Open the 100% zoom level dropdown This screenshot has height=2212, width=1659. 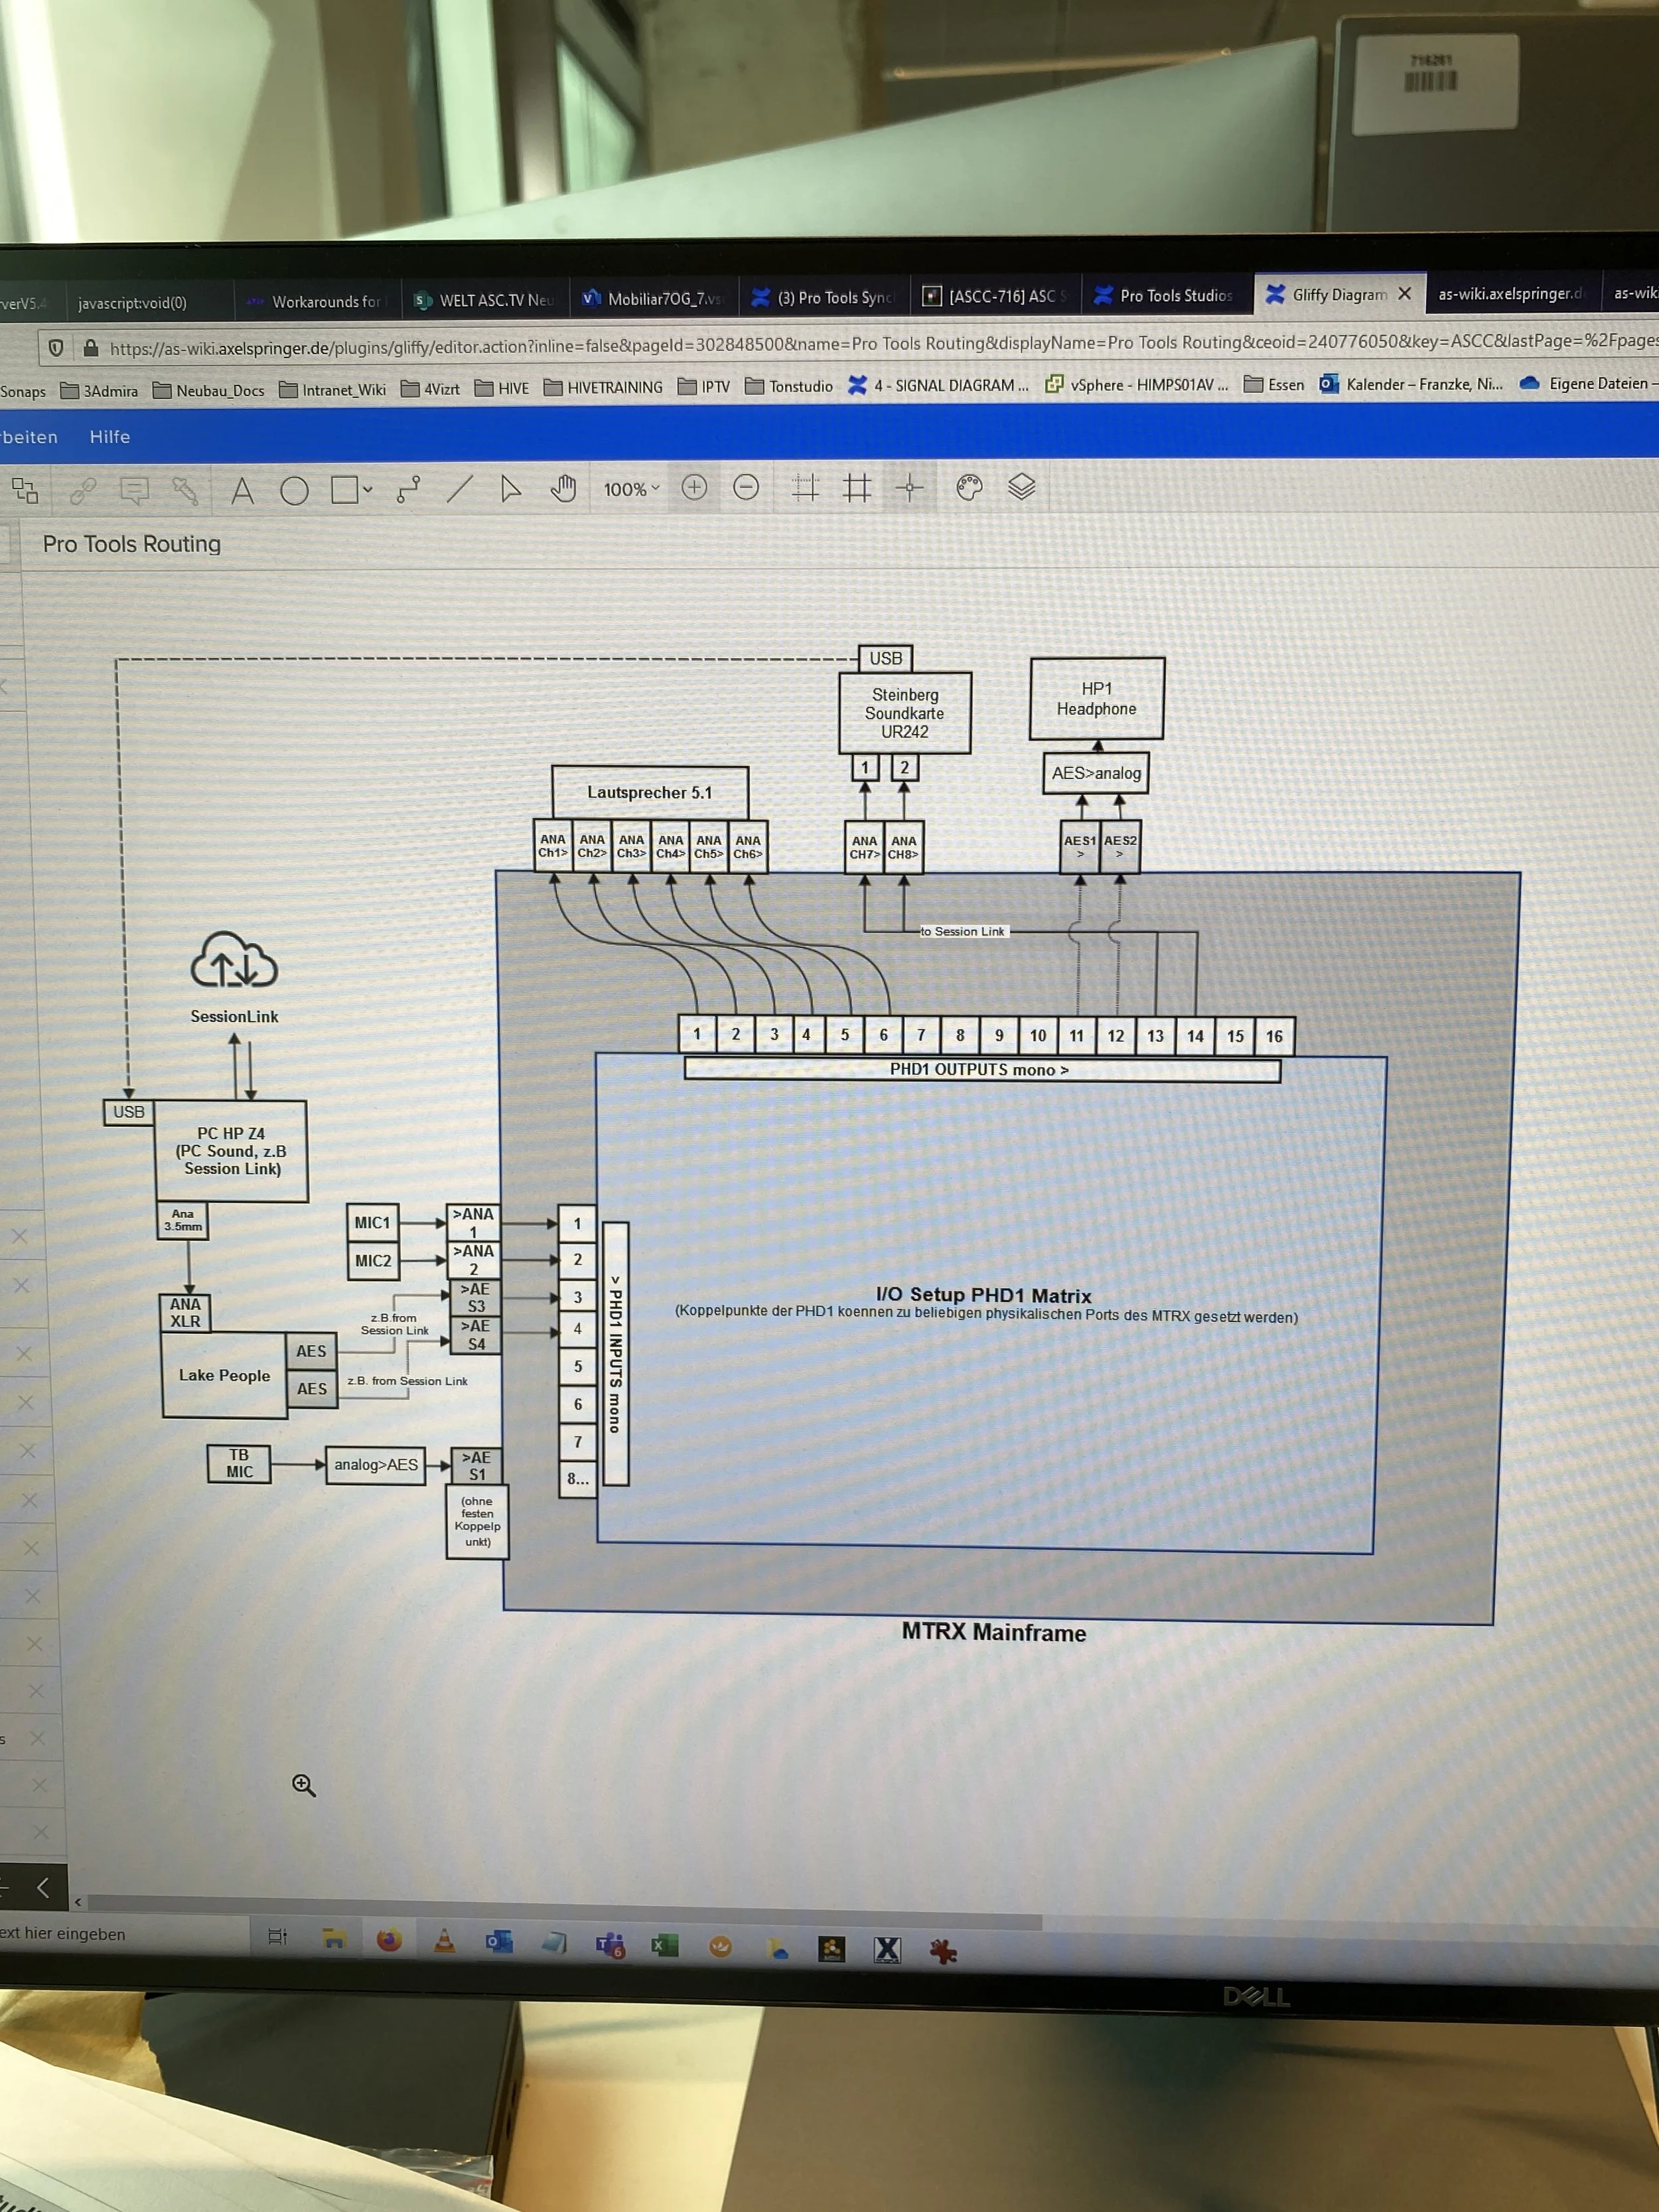631,489
